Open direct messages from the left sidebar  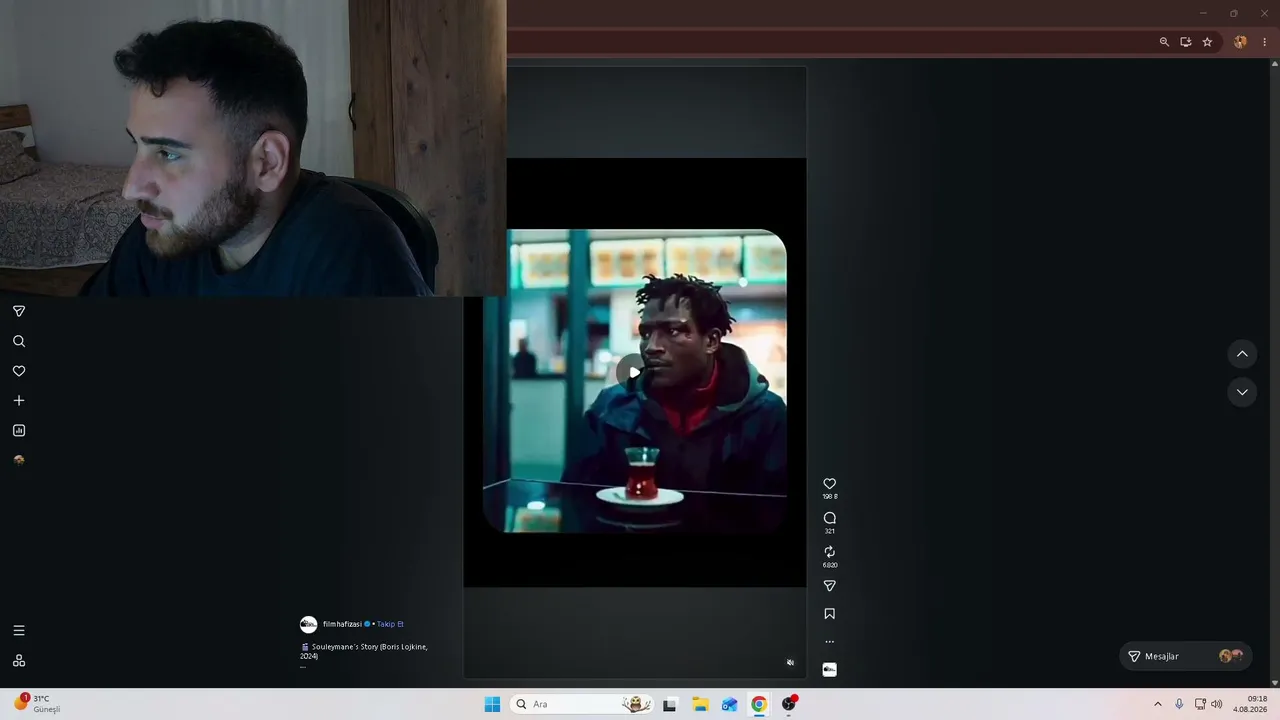pyautogui.click(x=19, y=311)
